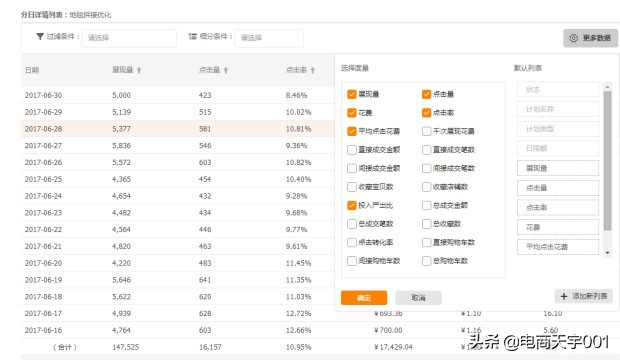The width and height of the screenshot is (620, 360).
Task: Select 点击量 item in default list
Action: [x=558, y=188]
